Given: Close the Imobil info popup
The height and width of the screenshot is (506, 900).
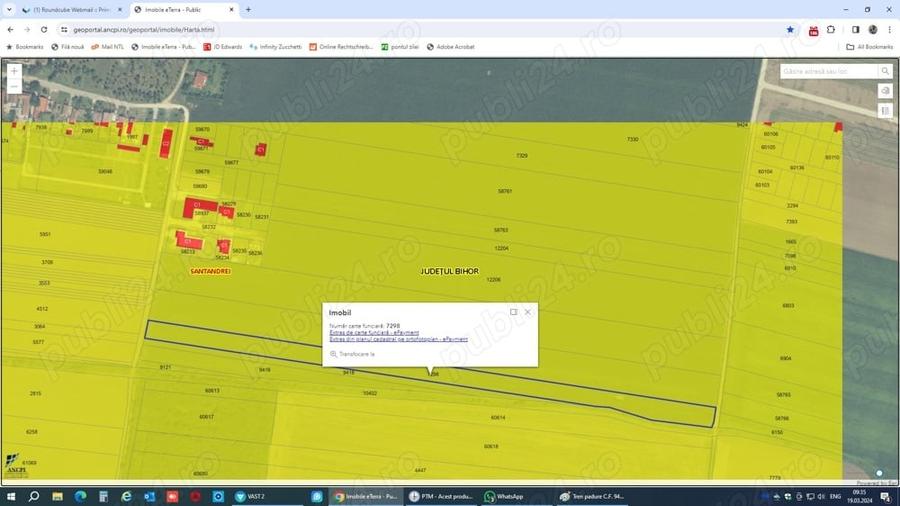Looking at the screenshot, I should (527, 312).
